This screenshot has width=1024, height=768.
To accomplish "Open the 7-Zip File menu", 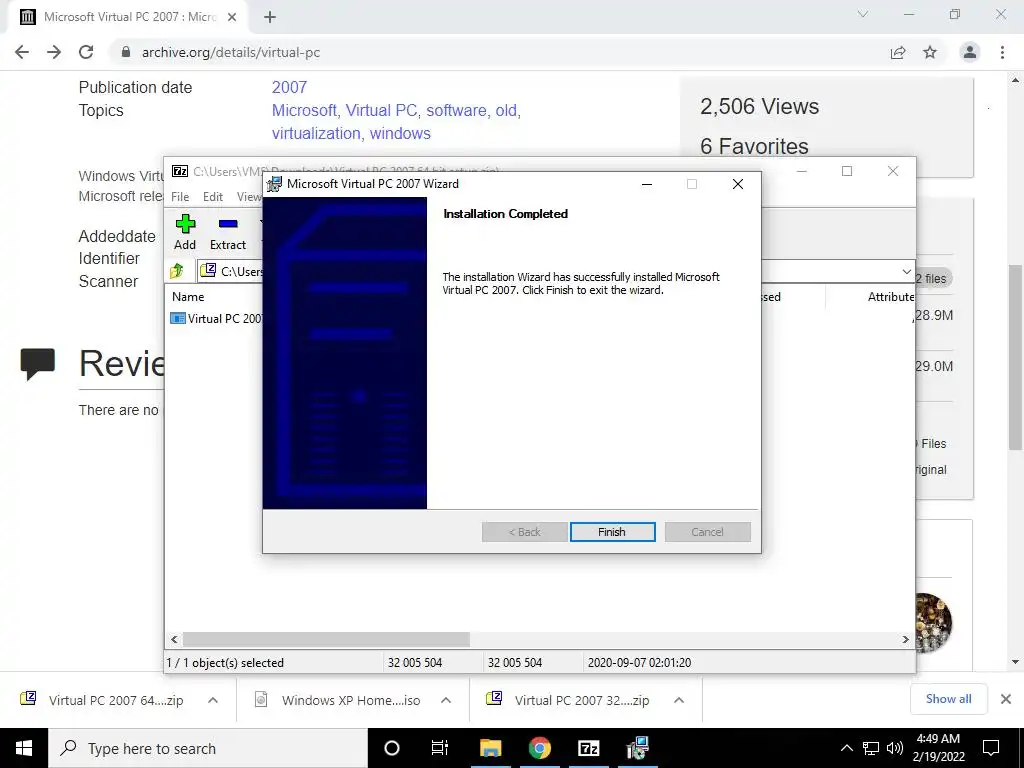I will coord(180,197).
